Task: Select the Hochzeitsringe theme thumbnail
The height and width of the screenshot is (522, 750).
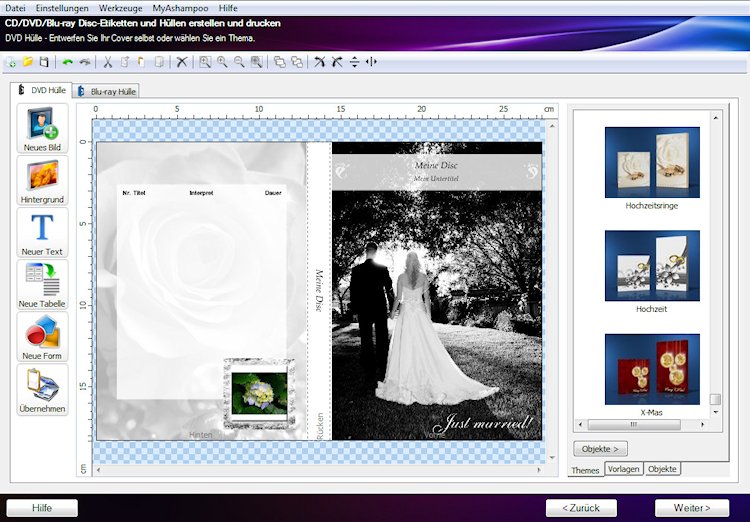Action: (x=652, y=160)
